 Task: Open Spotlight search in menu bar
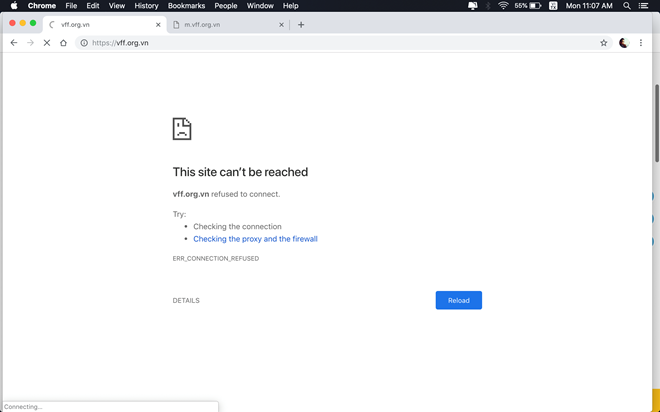[x=627, y=6]
